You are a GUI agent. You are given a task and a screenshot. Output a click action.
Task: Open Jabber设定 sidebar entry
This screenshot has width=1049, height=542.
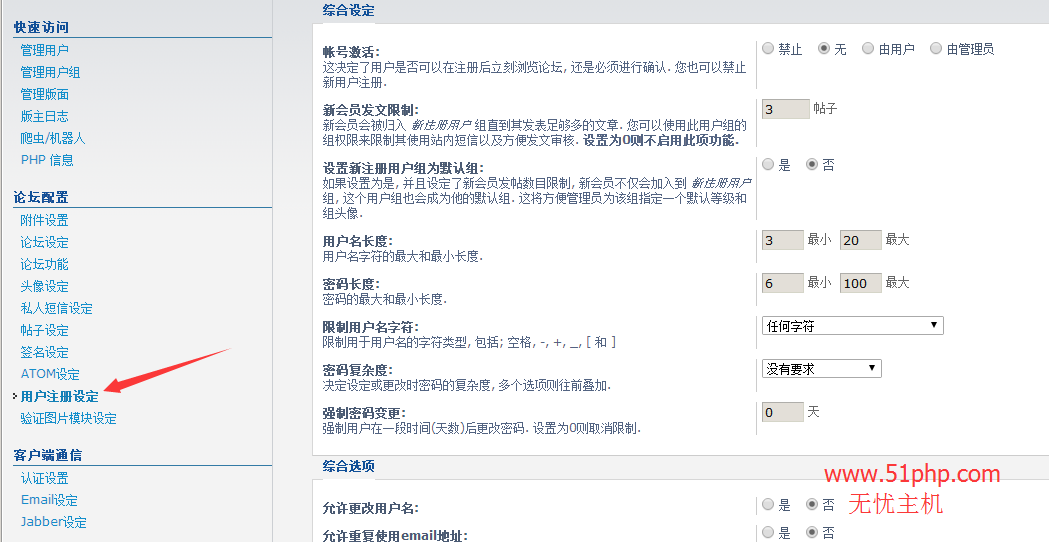pos(54,523)
